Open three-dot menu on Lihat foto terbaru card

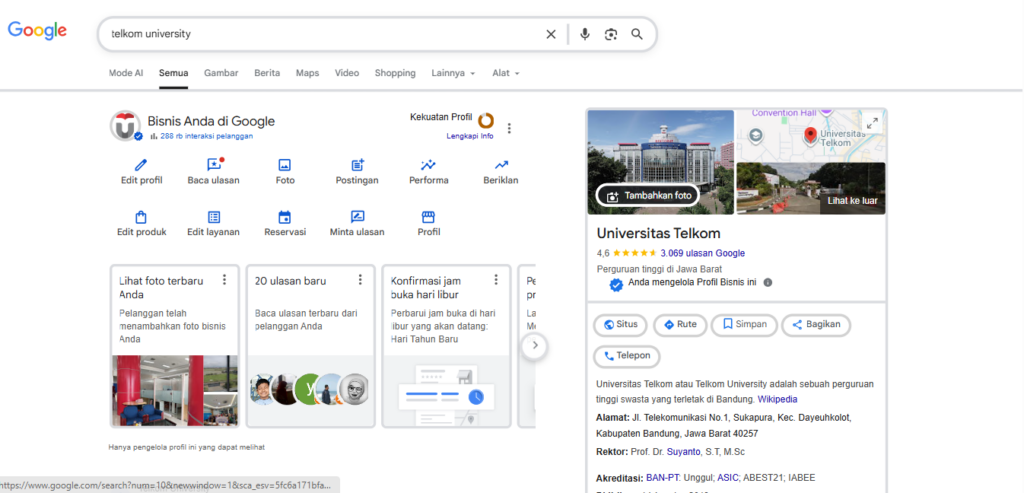(x=225, y=279)
